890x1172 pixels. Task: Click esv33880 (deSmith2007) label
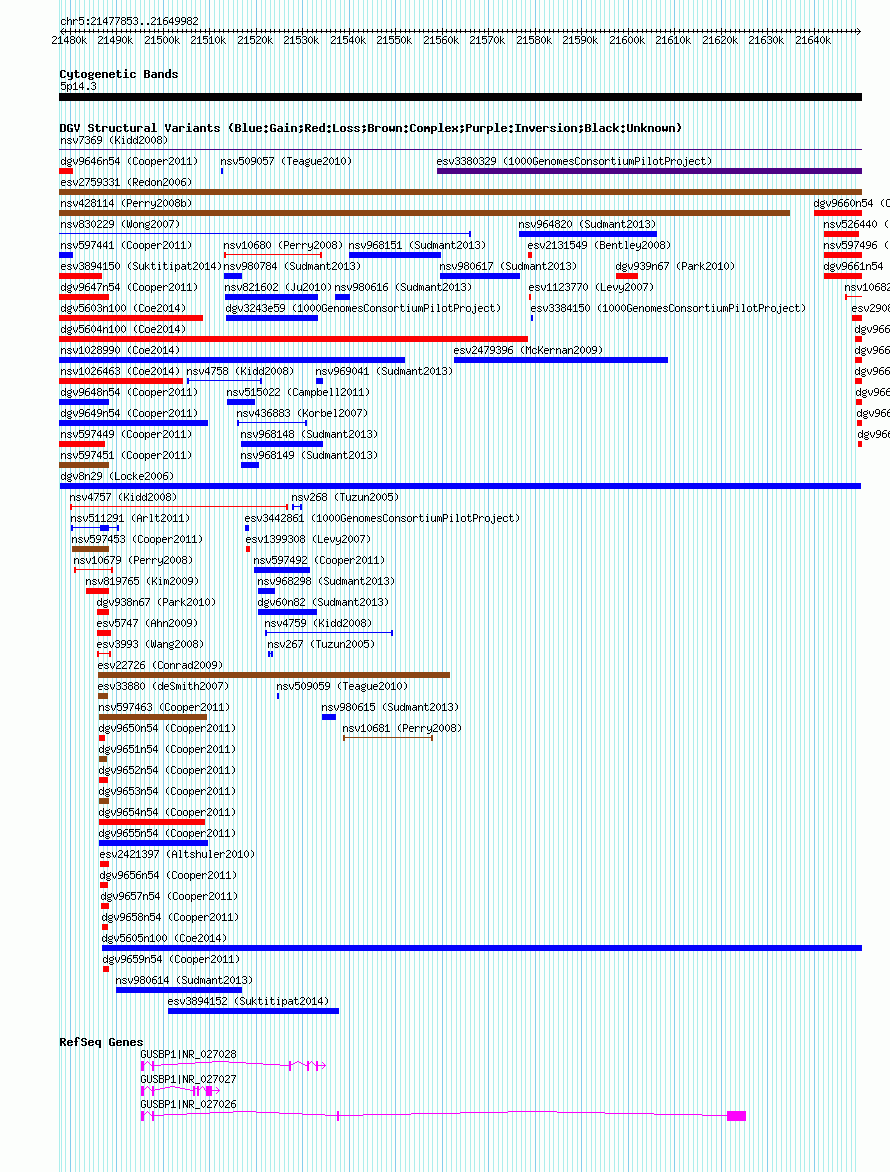click(163, 686)
